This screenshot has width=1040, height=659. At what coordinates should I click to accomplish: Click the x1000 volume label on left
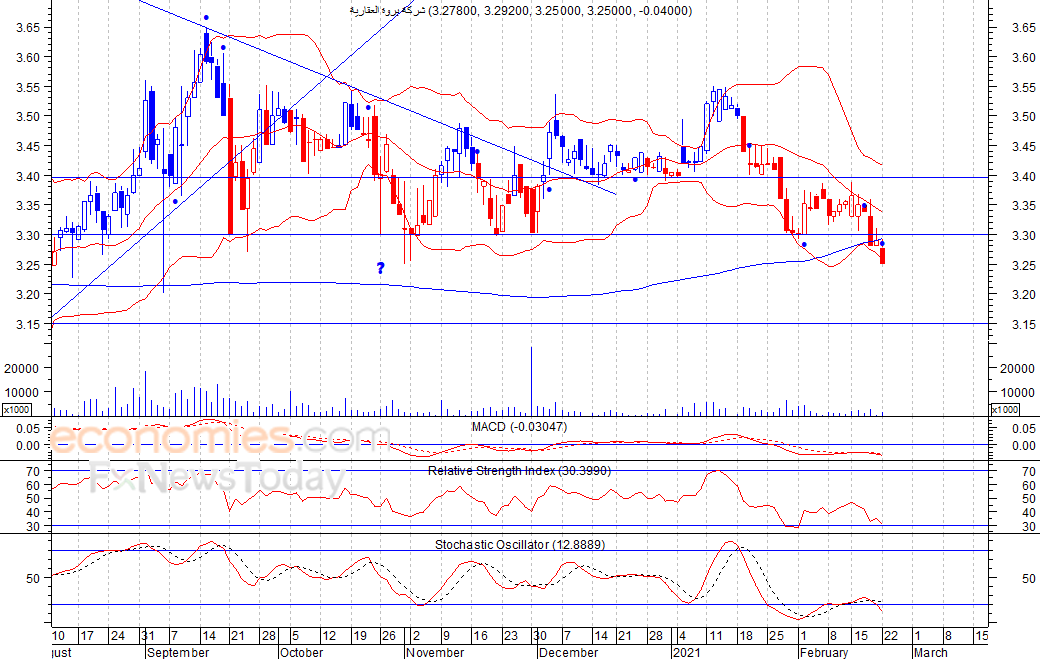click(x=16, y=410)
